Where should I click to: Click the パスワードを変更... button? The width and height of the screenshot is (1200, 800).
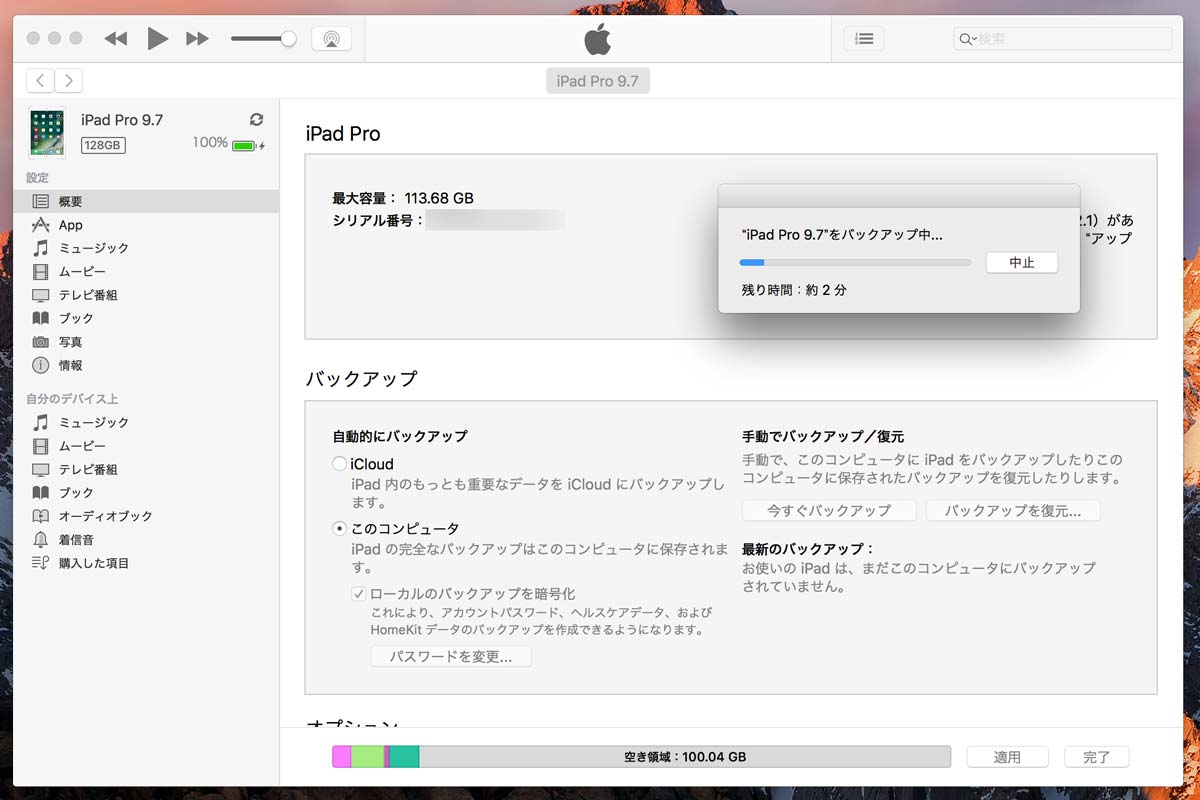(x=451, y=657)
